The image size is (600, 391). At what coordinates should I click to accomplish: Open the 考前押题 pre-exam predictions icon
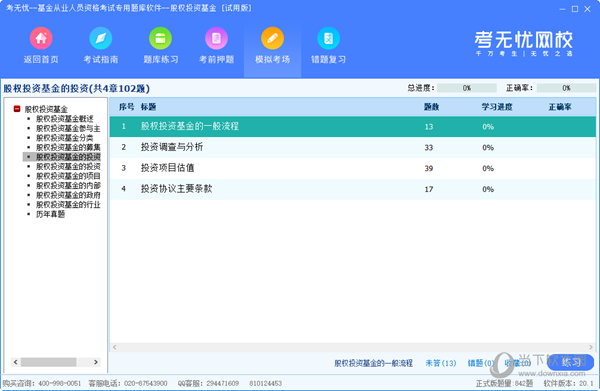tap(217, 38)
